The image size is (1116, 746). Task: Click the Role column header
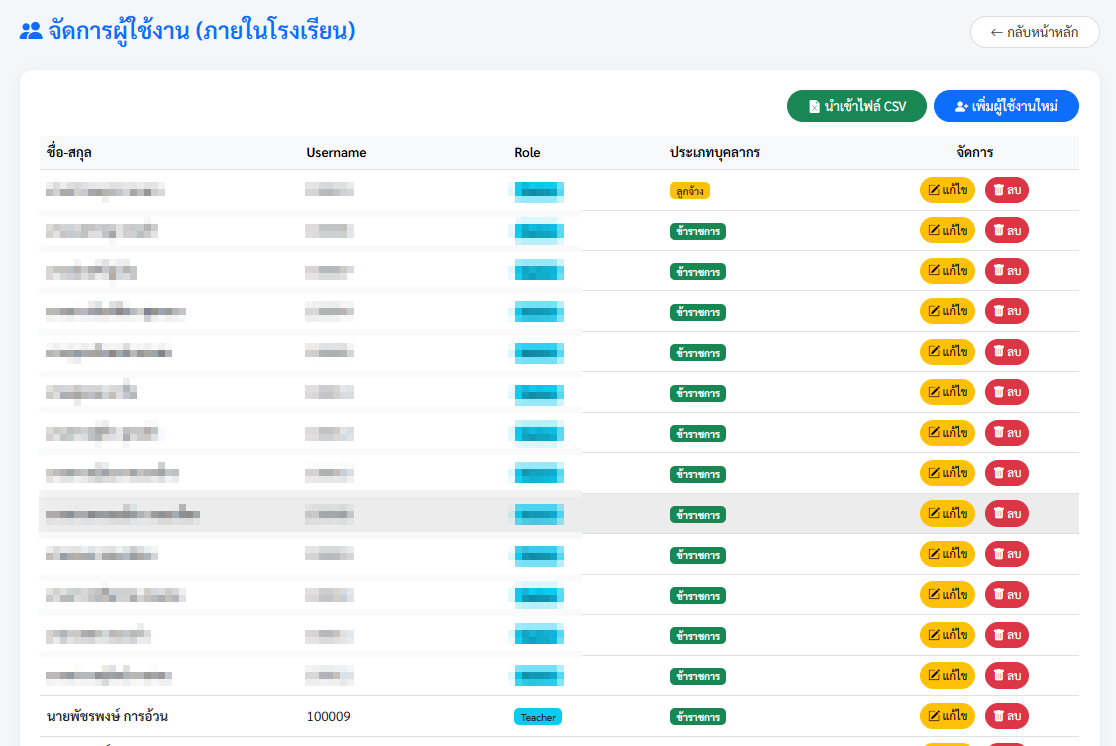click(x=527, y=153)
